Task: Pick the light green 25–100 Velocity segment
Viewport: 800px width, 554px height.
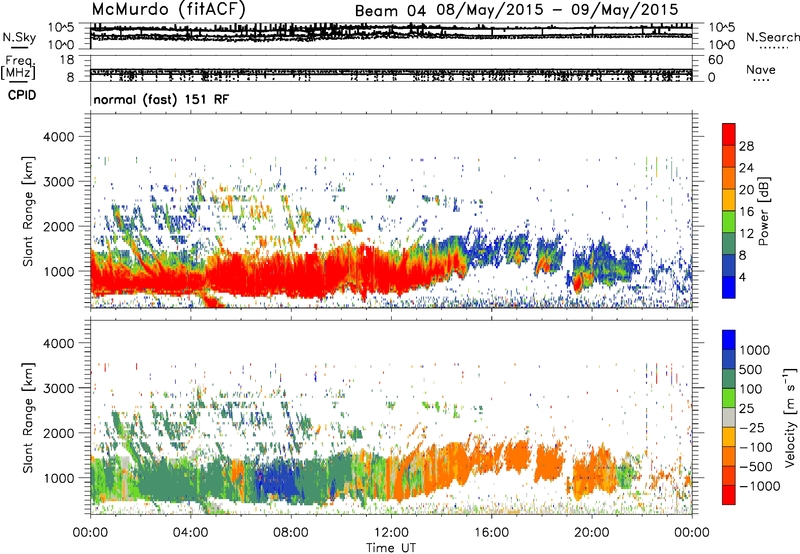Action: [x=729, y=398]
